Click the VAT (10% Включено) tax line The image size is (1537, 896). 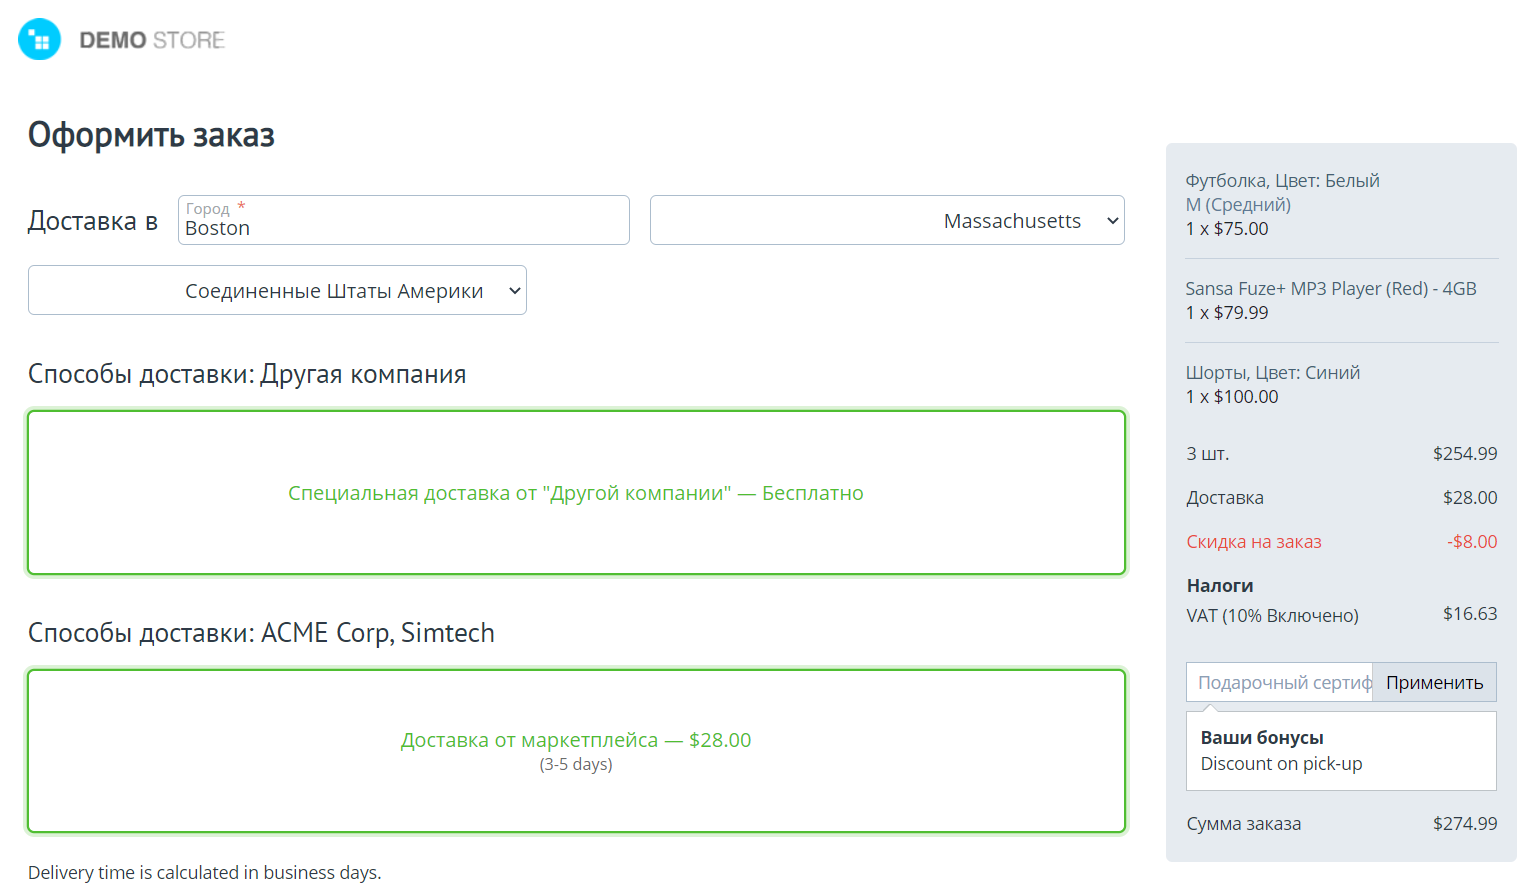1272,616
